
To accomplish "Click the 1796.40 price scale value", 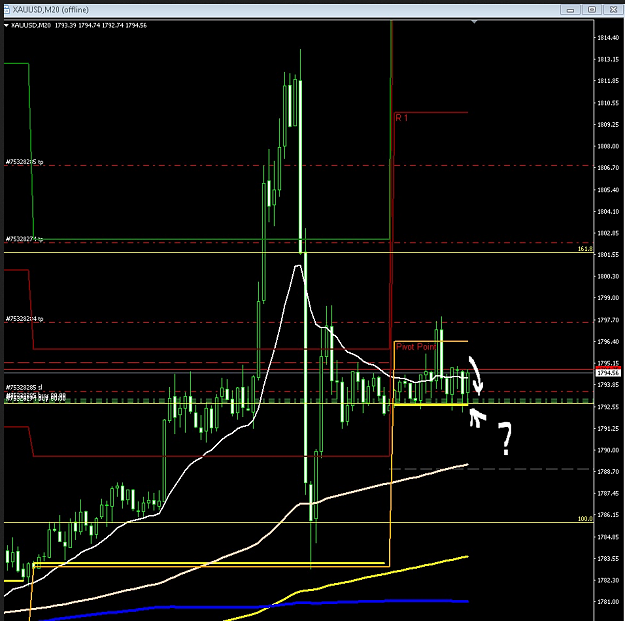I will 608,342.
